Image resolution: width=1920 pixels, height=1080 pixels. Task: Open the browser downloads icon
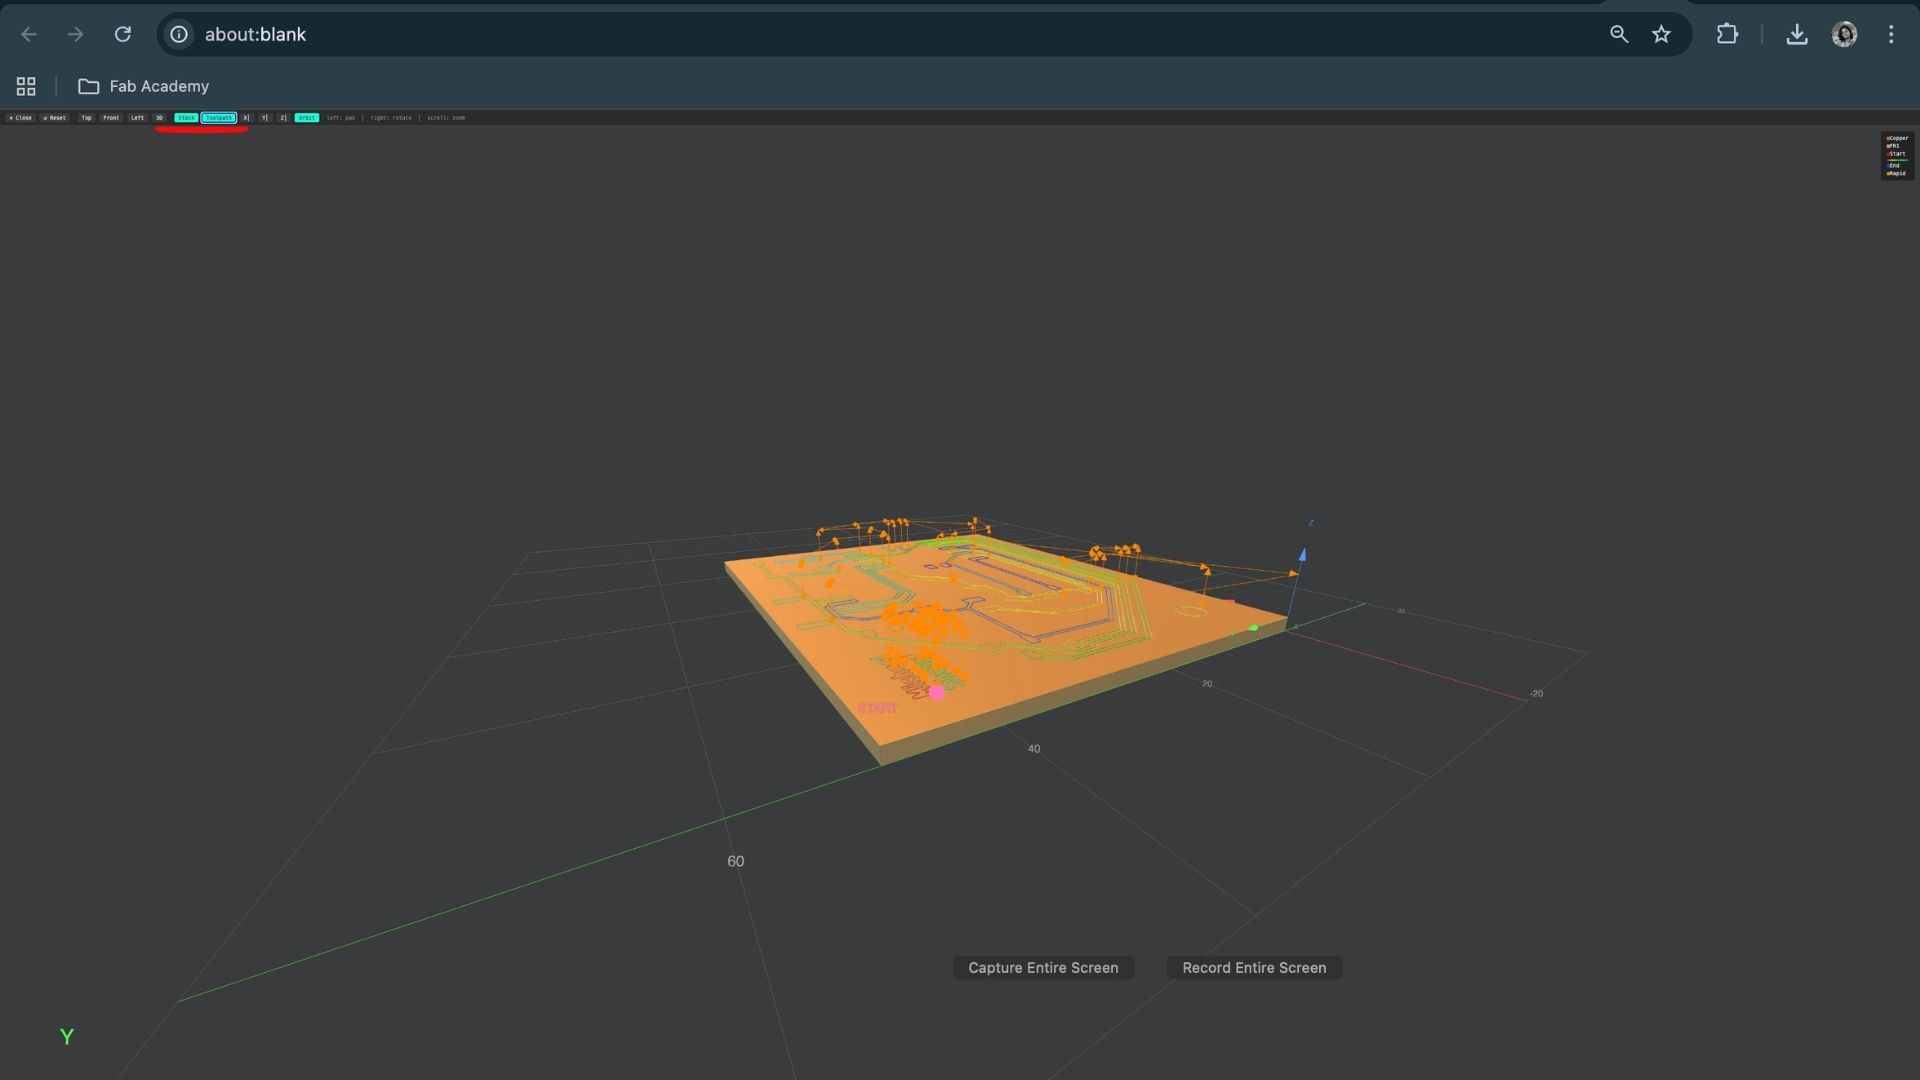point(1796,34)
